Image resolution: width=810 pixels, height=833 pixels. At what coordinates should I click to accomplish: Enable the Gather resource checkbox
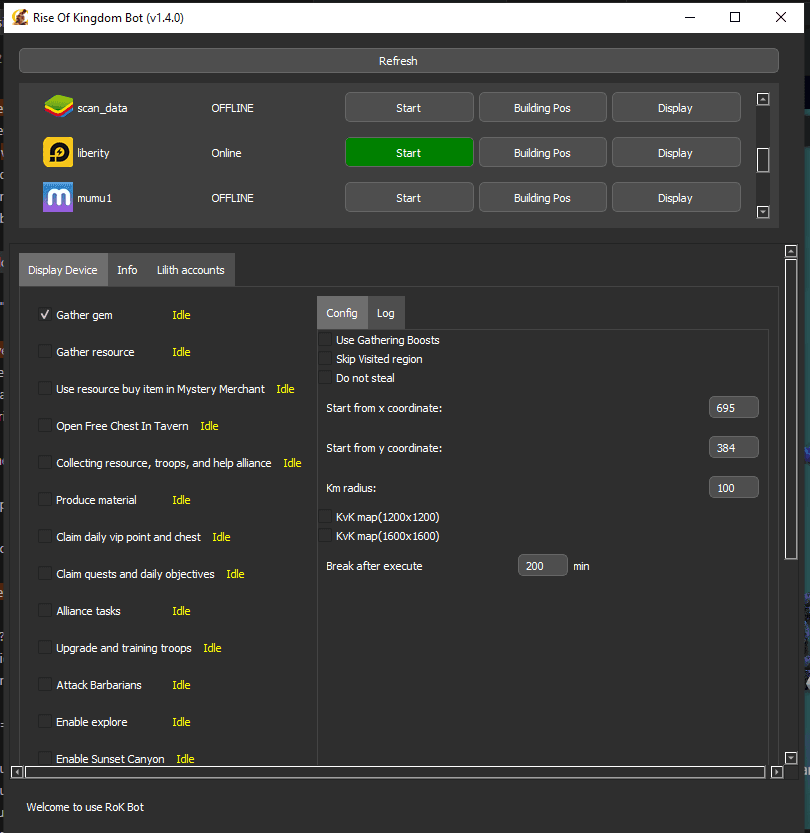45,352
